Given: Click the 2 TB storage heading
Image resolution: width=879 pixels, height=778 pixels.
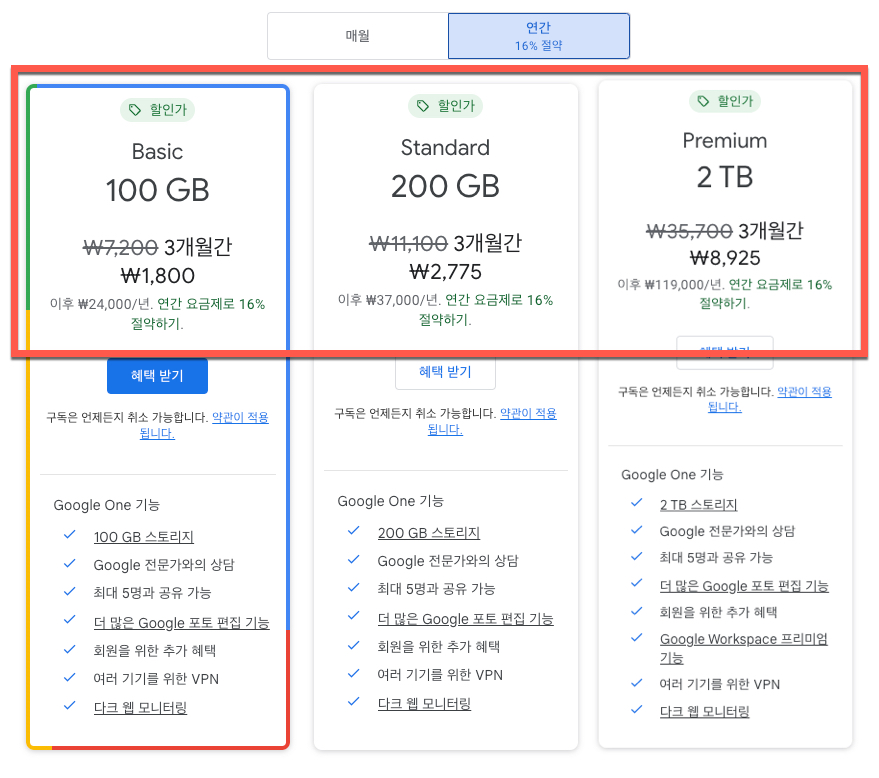Looking at the screenshot, I should click(x=725, y=177).
